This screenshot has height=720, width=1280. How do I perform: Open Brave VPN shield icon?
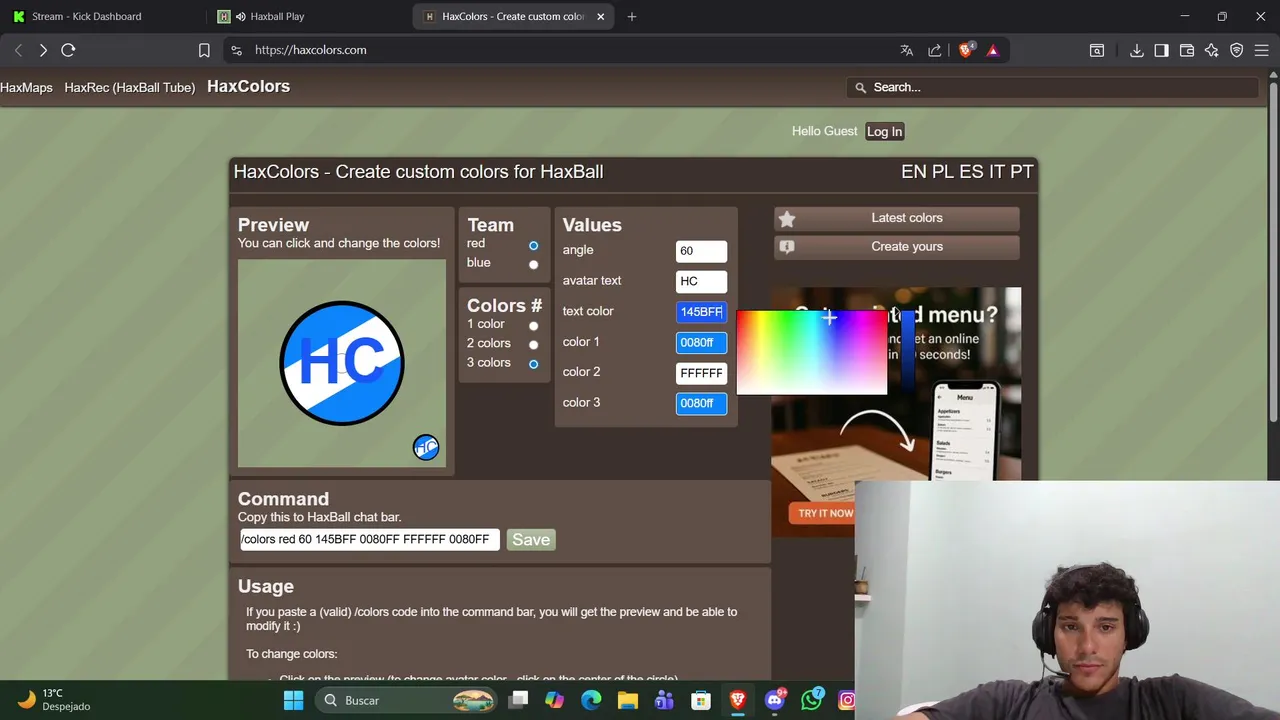[x=1237, y=50]
